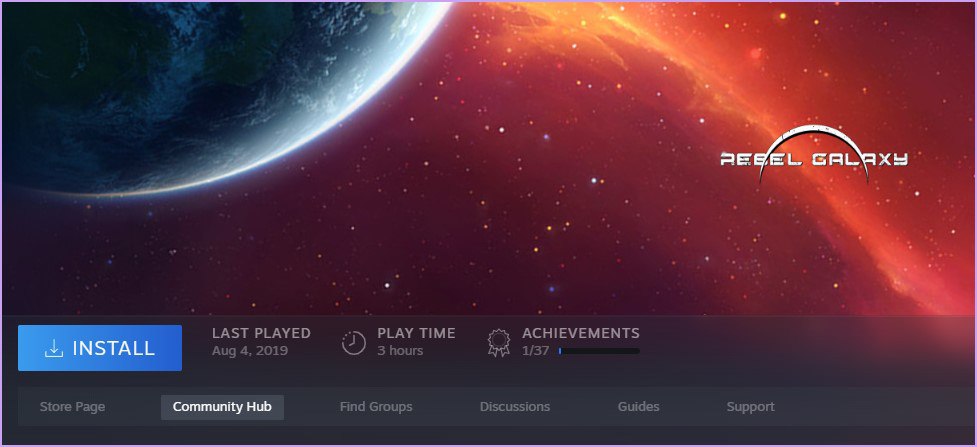Click the Play Time label
Viewport: 977px width, 447px height.
pos(416,334)
